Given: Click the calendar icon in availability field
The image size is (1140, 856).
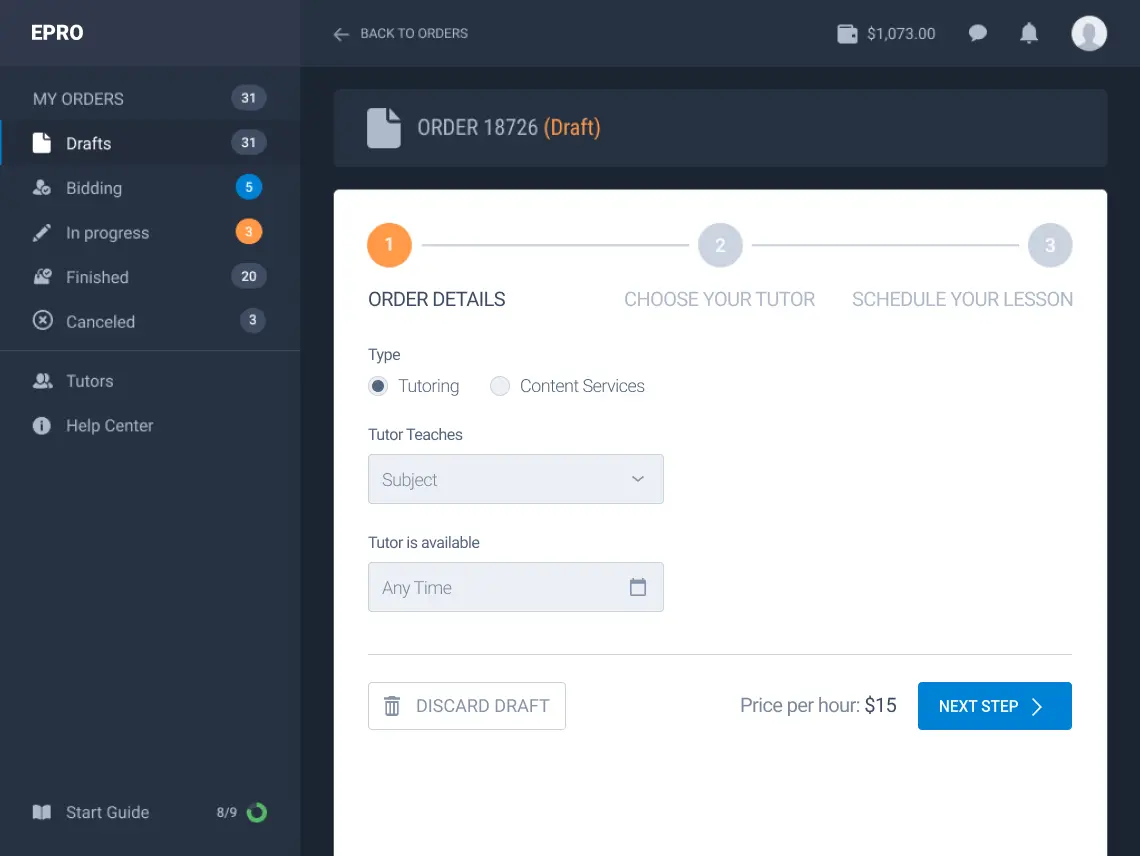Looking at the screenshot, I should tap(638, 587).
